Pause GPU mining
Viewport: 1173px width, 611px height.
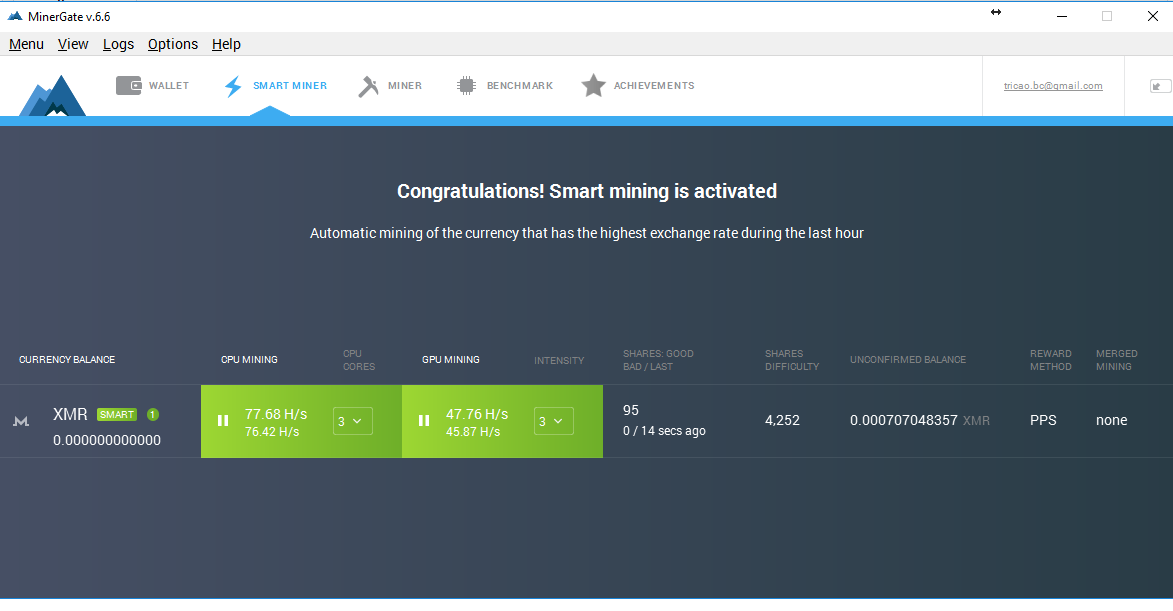pyautogui.click(x=423, y=421)
